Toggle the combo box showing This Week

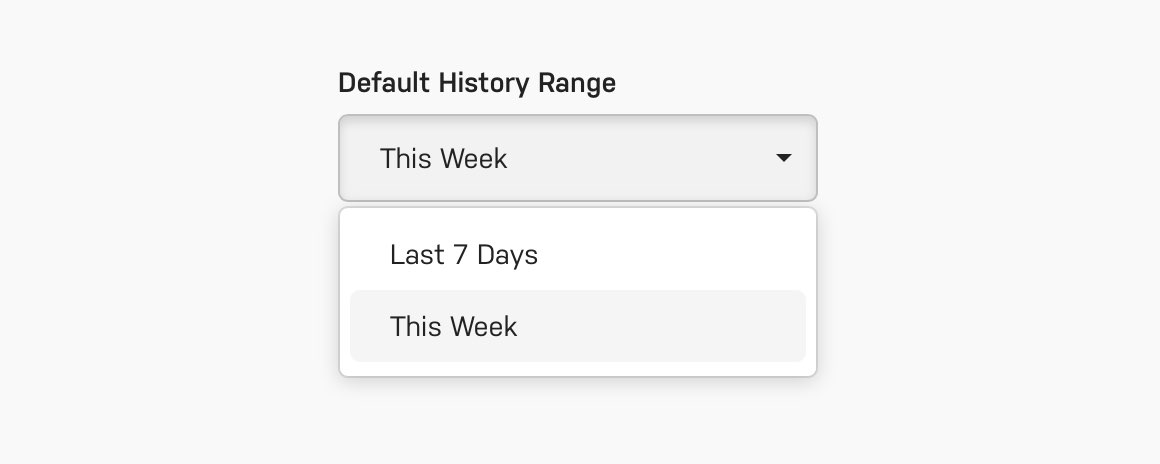(x=578, y=158)
